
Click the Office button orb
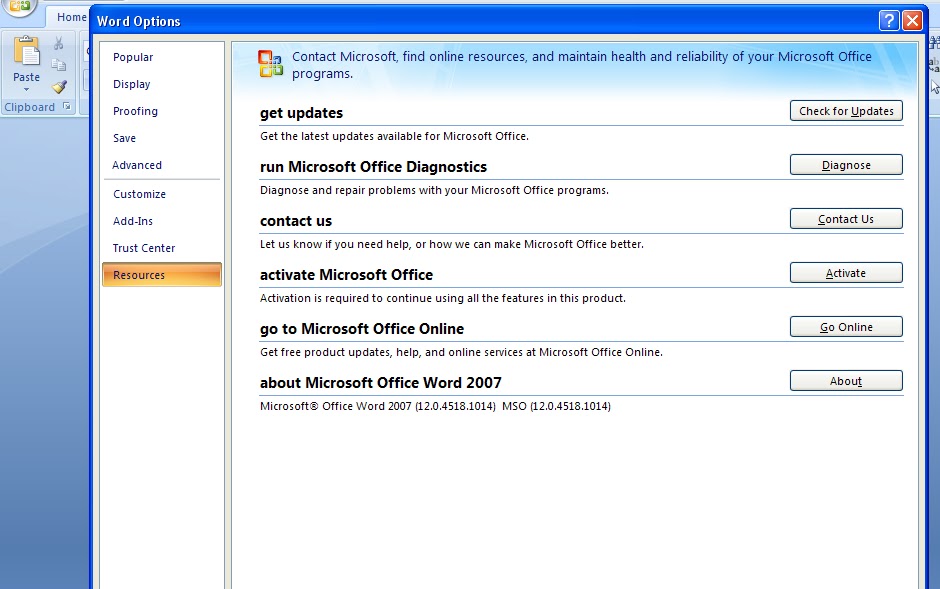pyautogui.click(x=20, y=7)
